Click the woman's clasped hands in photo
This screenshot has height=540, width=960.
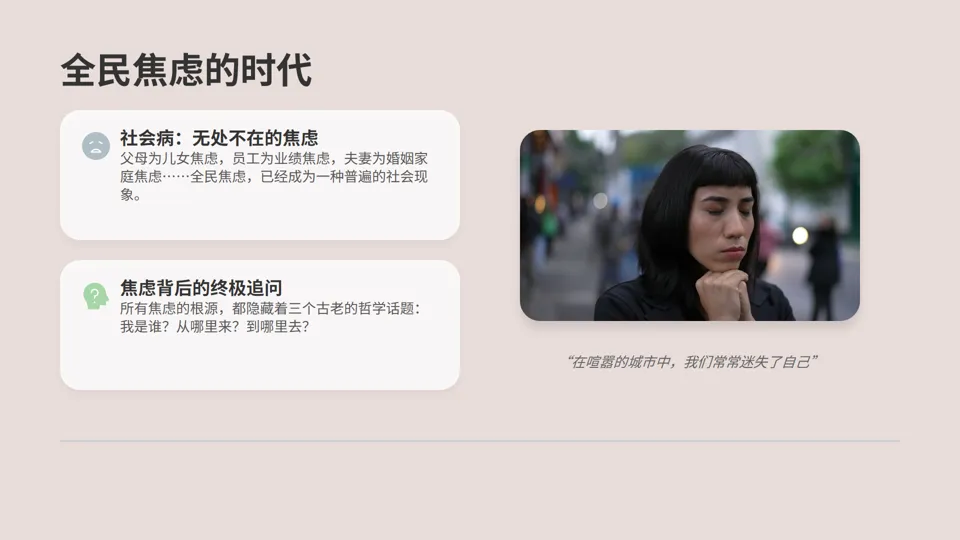(x=724, y=294)
